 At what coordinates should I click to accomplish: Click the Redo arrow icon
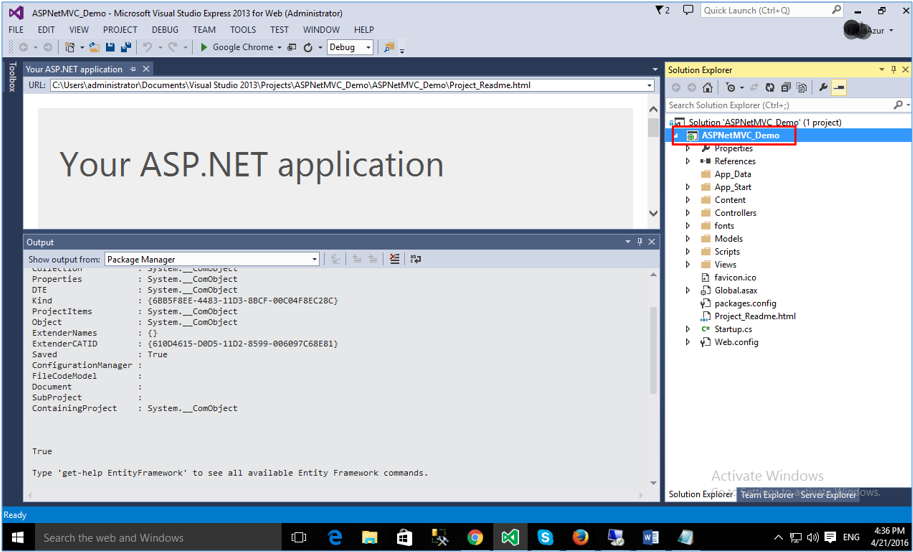(172, 47)
